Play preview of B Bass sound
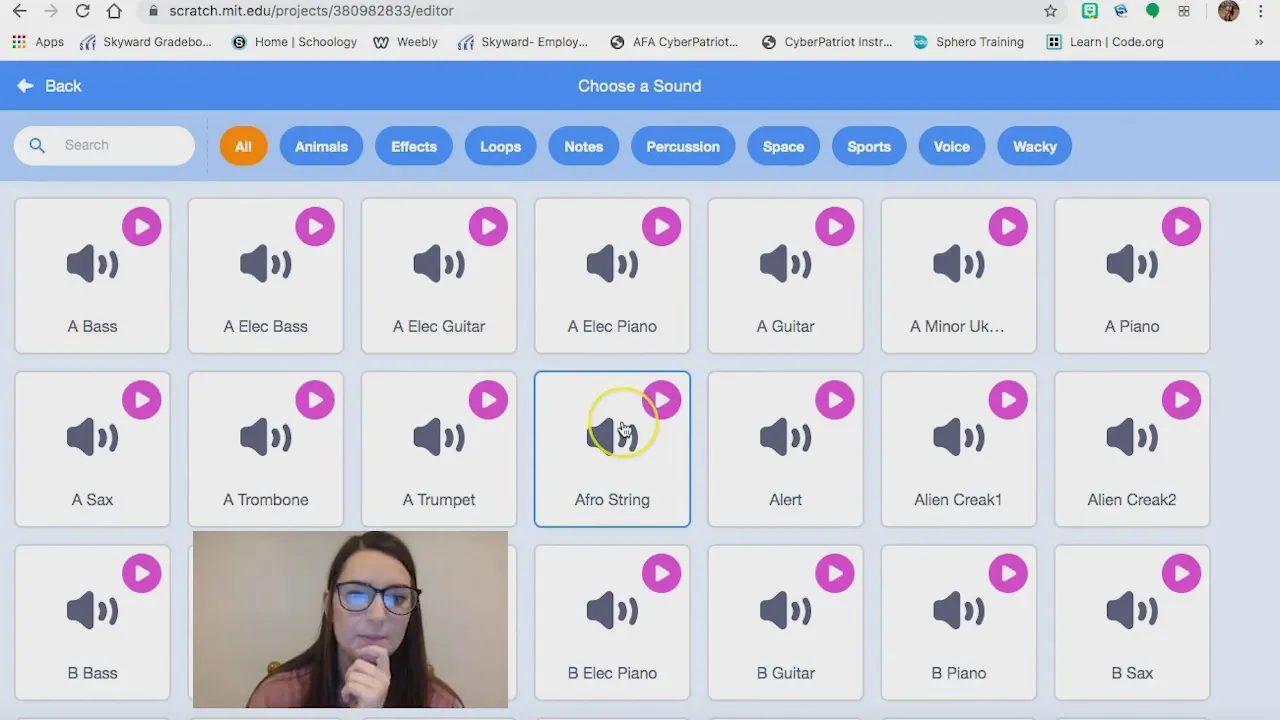This screenshot has width=1280, height=720. pos(141,573)
